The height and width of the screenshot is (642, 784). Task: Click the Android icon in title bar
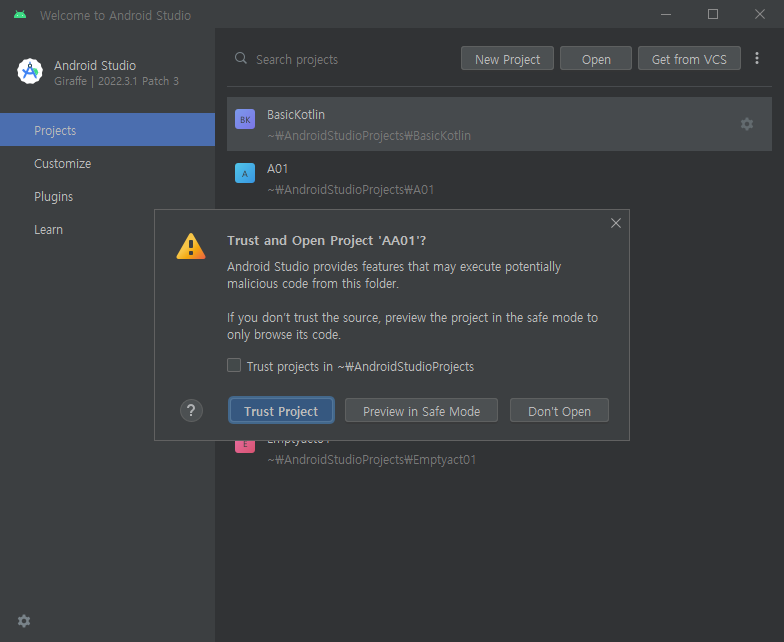pos(20,14)
